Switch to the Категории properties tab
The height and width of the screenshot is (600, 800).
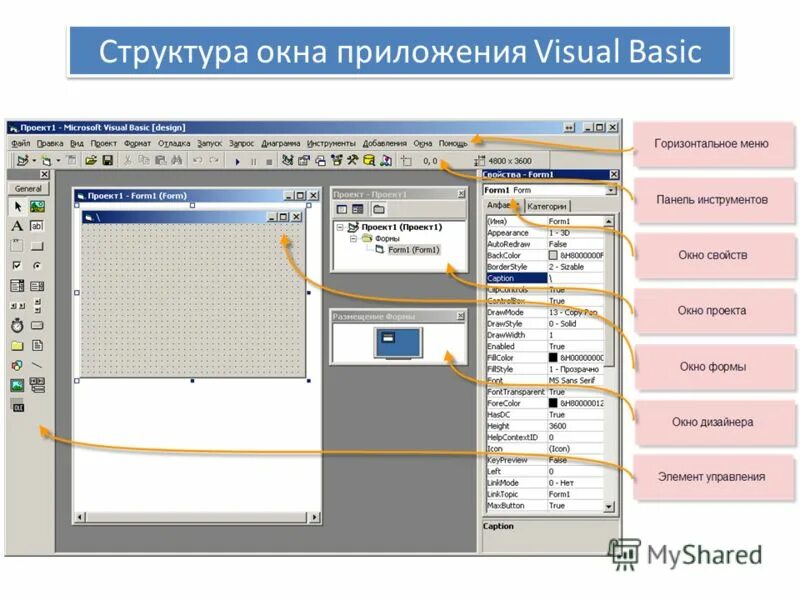click(x=547, y=206)
